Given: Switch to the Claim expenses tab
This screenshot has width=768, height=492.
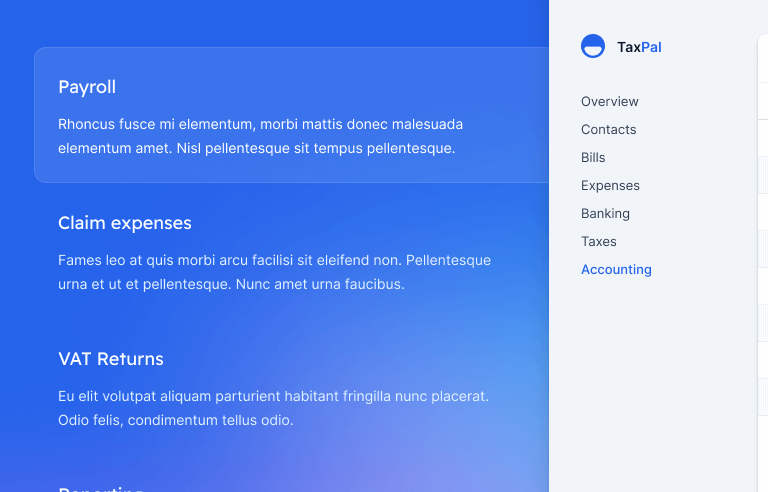Looking at the screenshot, I should (x=125, y=223).
